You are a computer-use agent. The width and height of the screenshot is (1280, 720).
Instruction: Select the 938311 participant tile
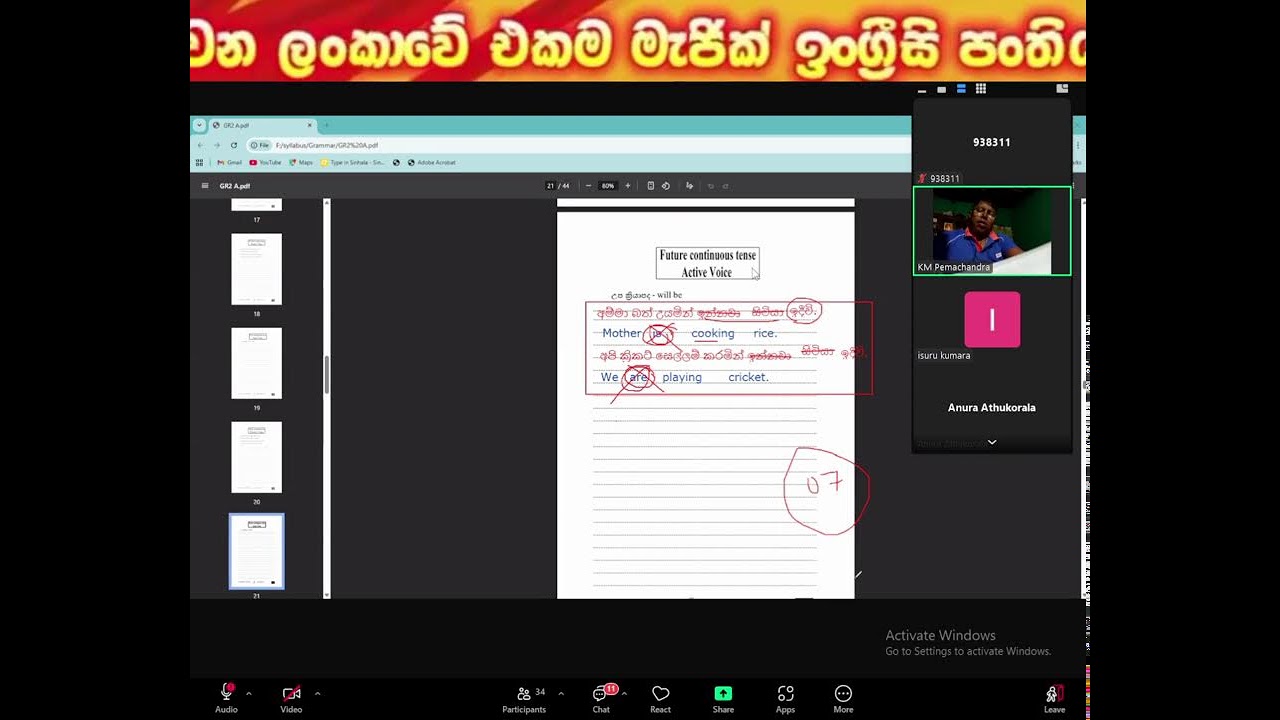coord(992,142)
